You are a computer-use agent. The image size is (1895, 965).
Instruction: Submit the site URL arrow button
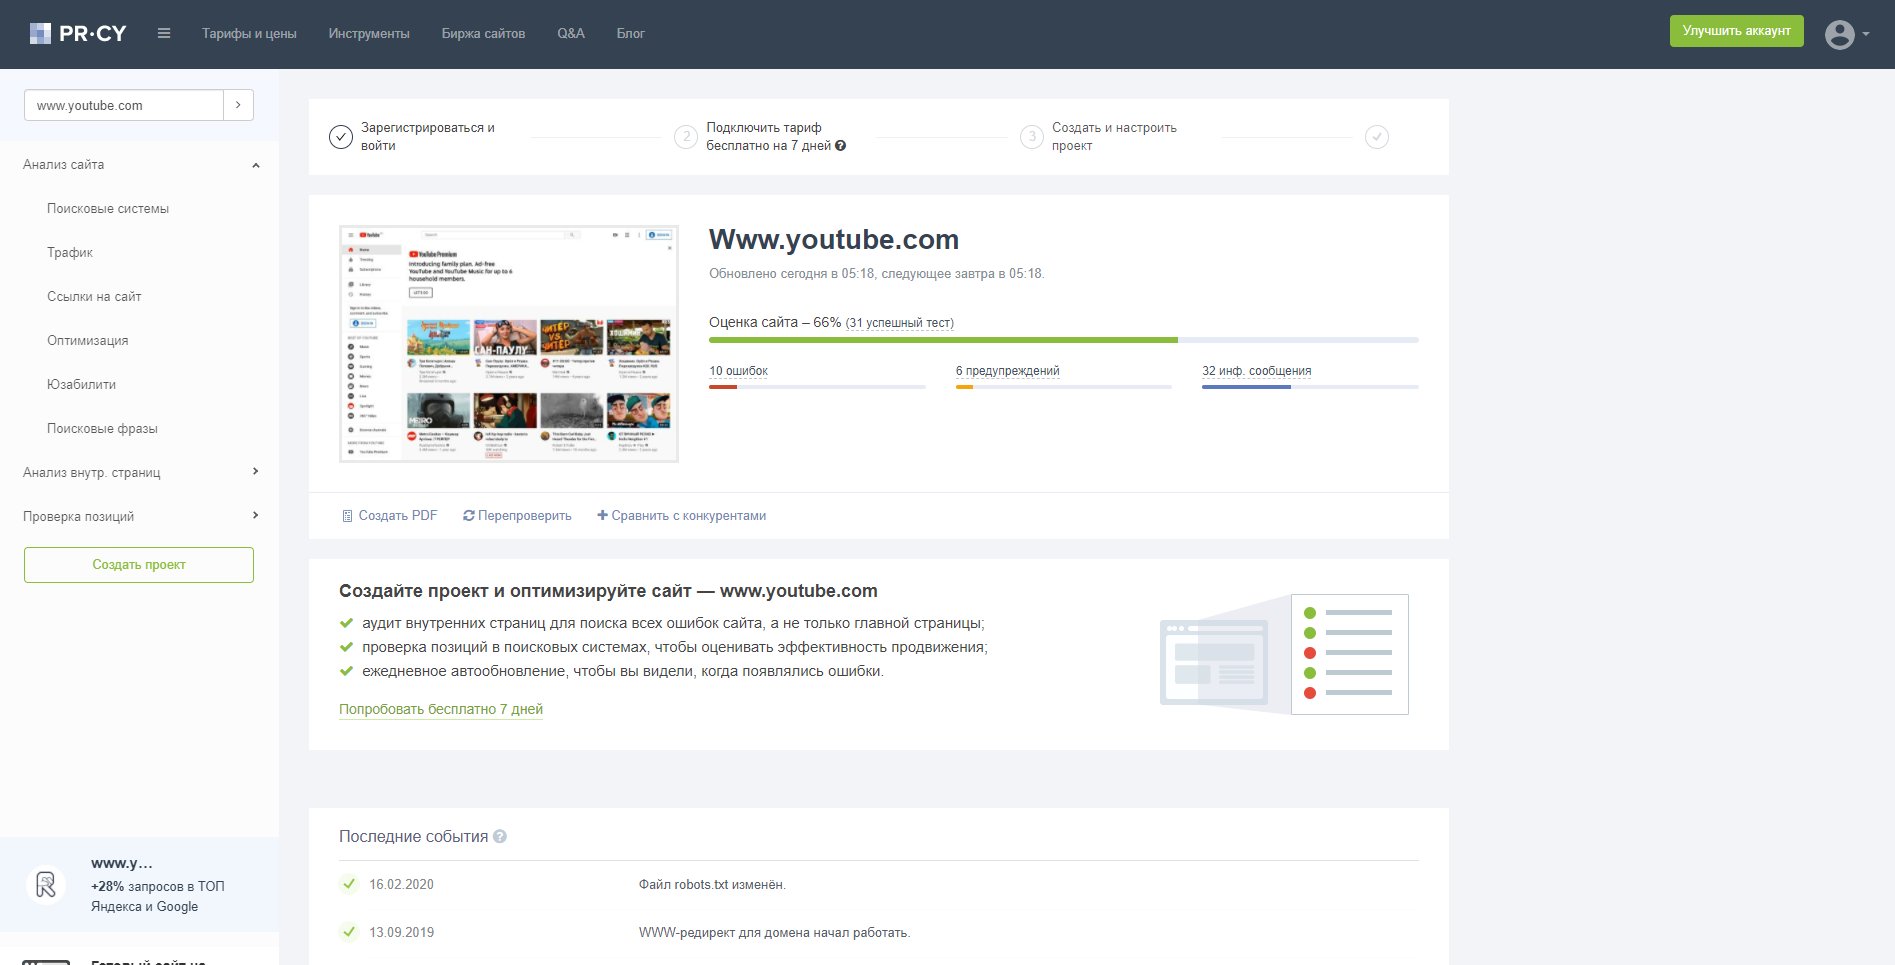(238, 105)
